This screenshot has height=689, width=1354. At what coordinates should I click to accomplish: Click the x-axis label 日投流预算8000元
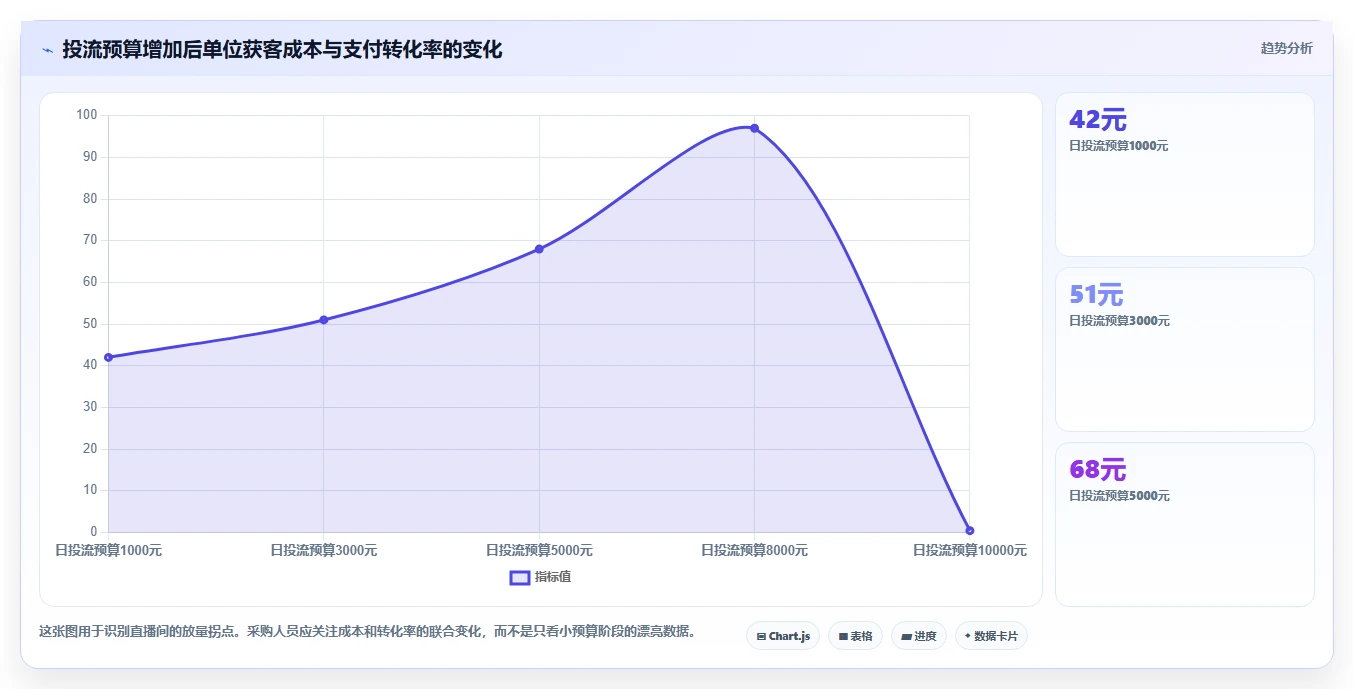[x=754, y=550]
